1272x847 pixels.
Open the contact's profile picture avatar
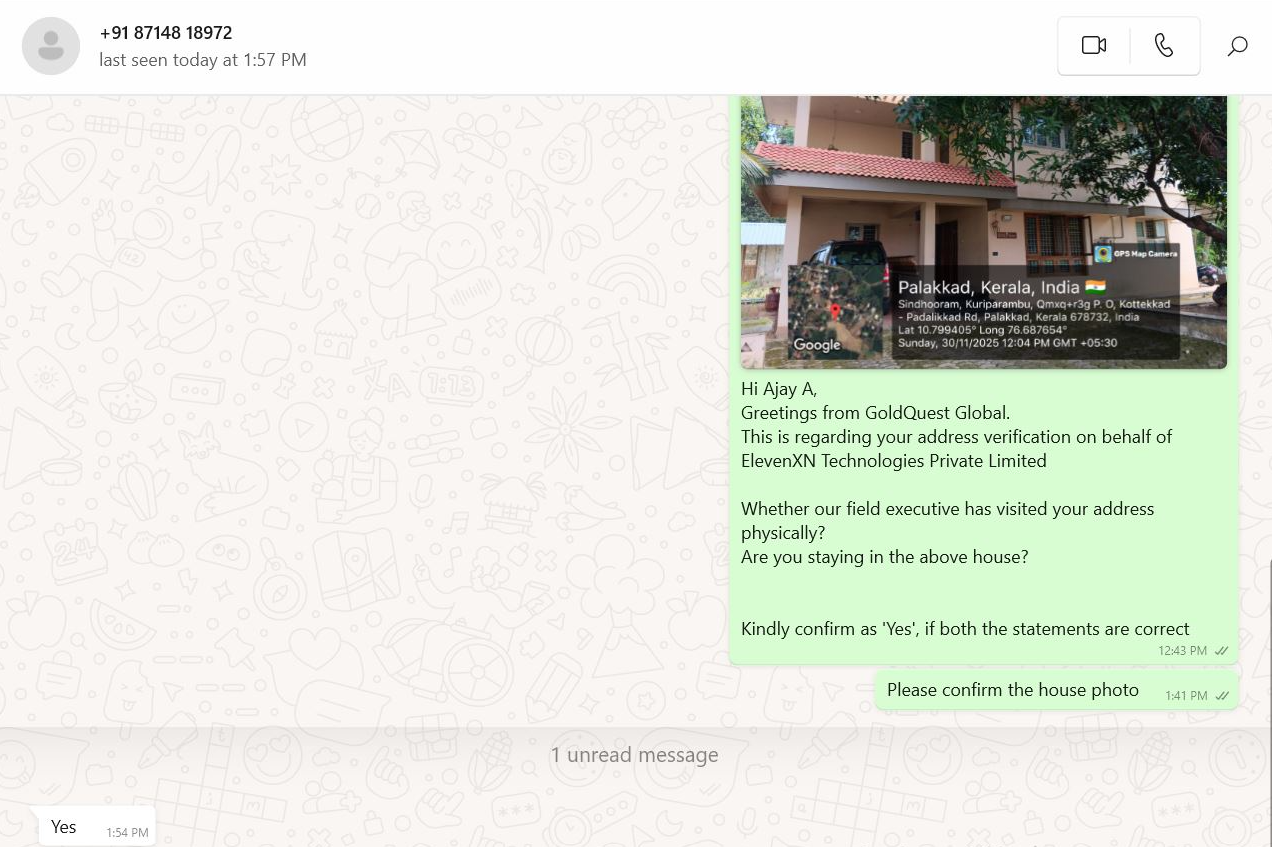point(51,46)
